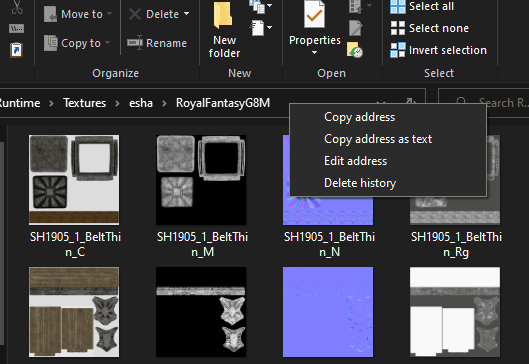Click Select all
This screenshot has height=364, width=529.
pyautogui.click(x=422, y=6)
